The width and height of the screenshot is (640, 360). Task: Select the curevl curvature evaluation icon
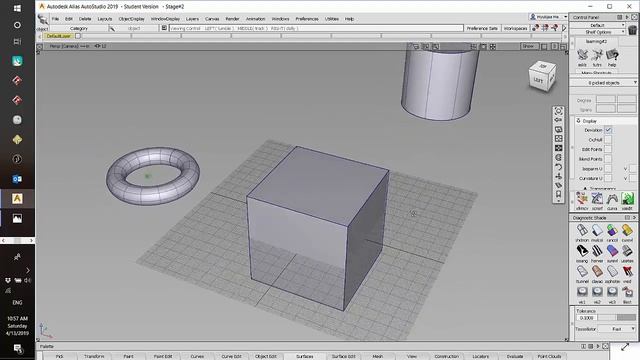tap(627, 231)
